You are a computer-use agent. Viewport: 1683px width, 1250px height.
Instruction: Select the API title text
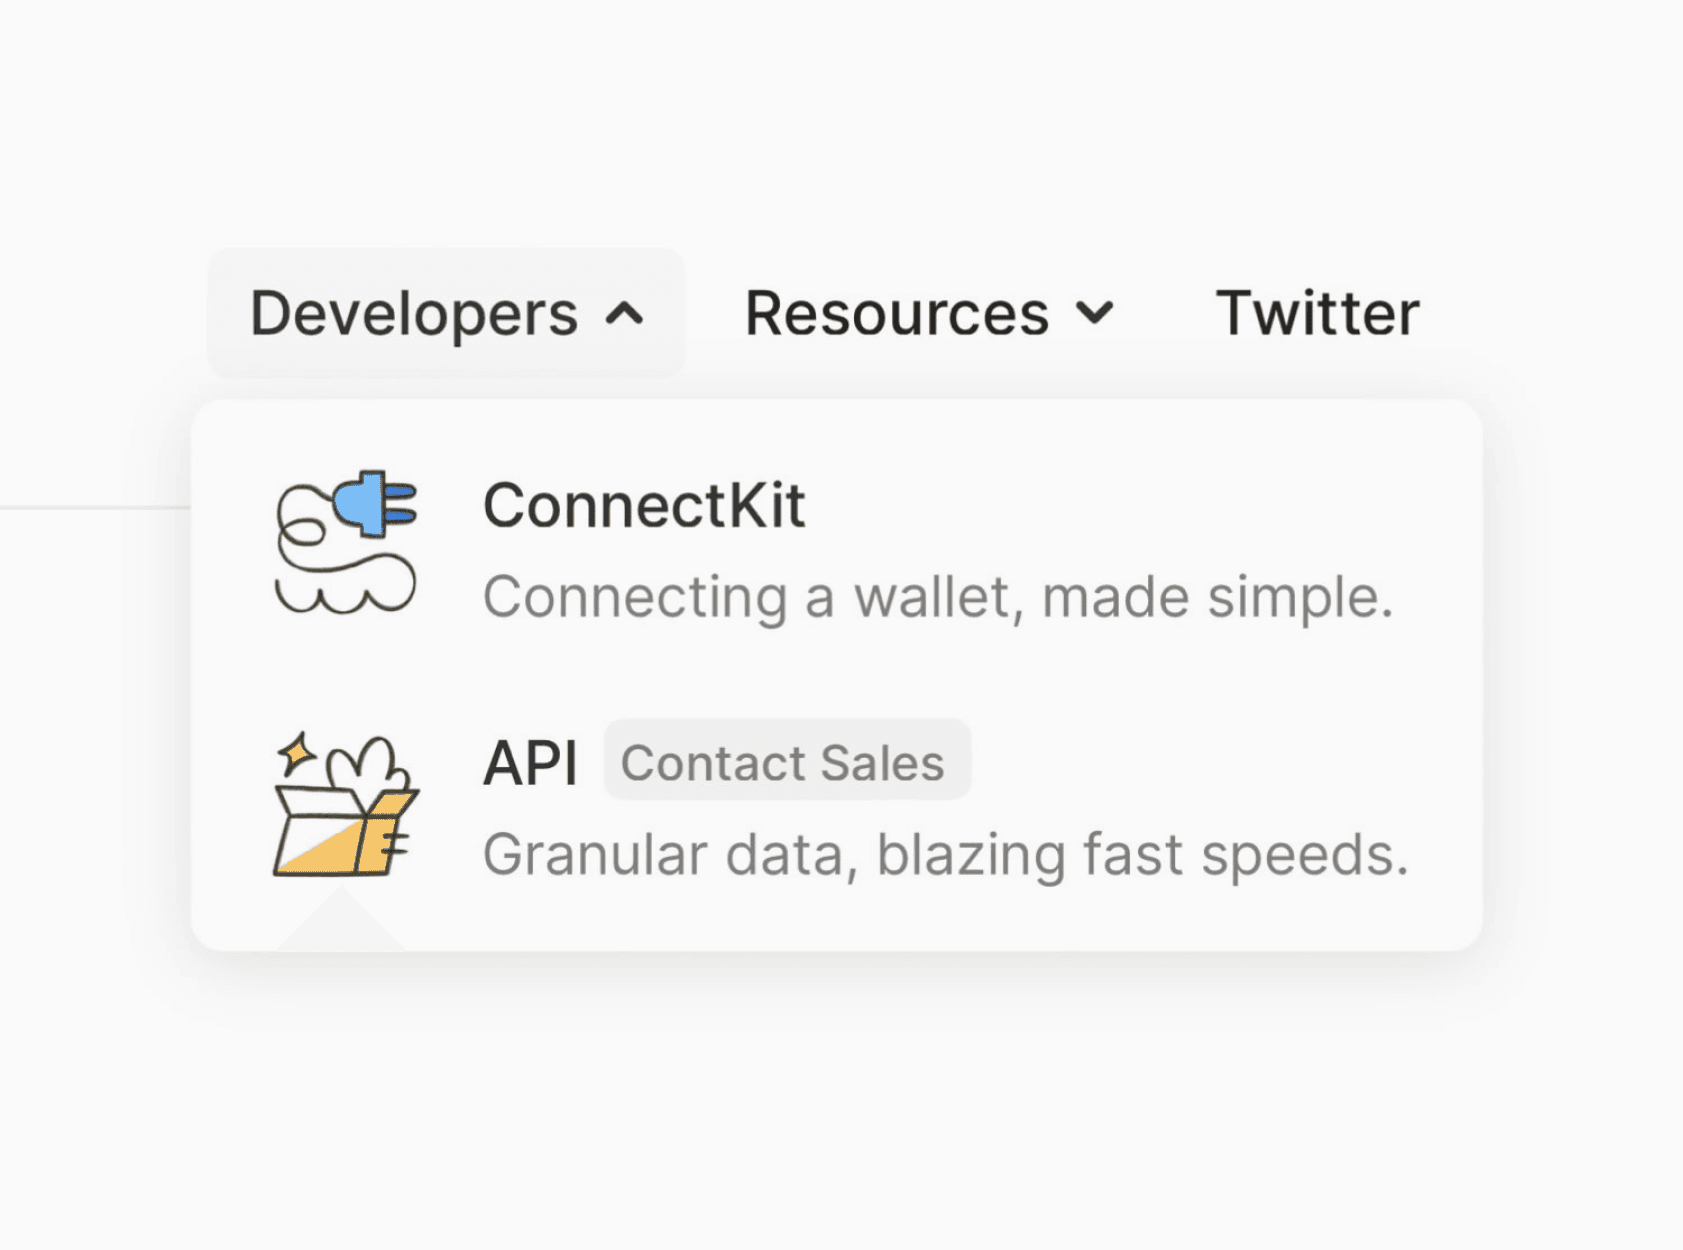pyautogui.click(x=530, y=763)
